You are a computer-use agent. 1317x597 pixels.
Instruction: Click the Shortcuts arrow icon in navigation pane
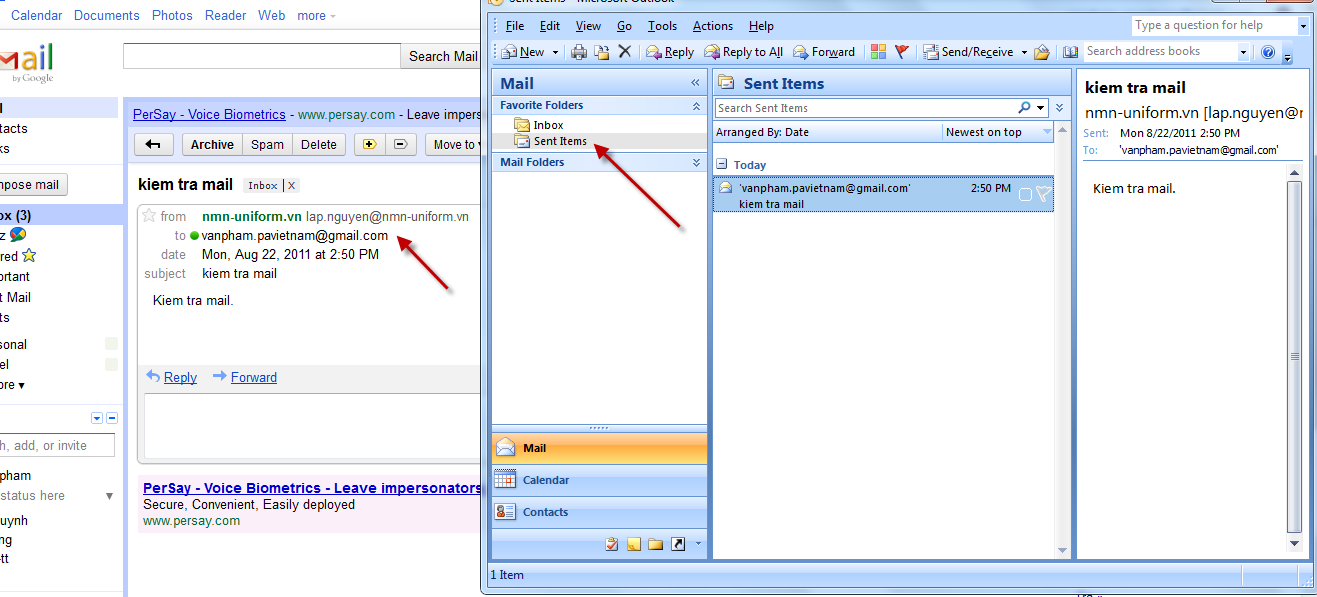tap(678, 545)
